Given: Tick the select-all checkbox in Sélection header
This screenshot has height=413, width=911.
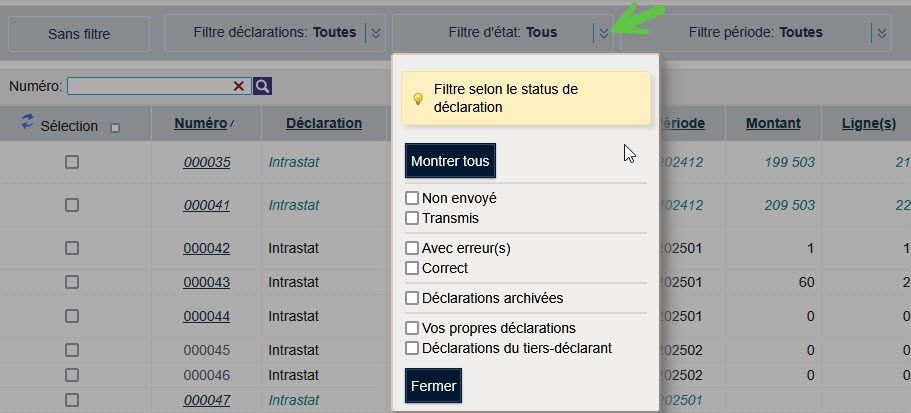Looking at the screenshot, I should coord(115,128).
